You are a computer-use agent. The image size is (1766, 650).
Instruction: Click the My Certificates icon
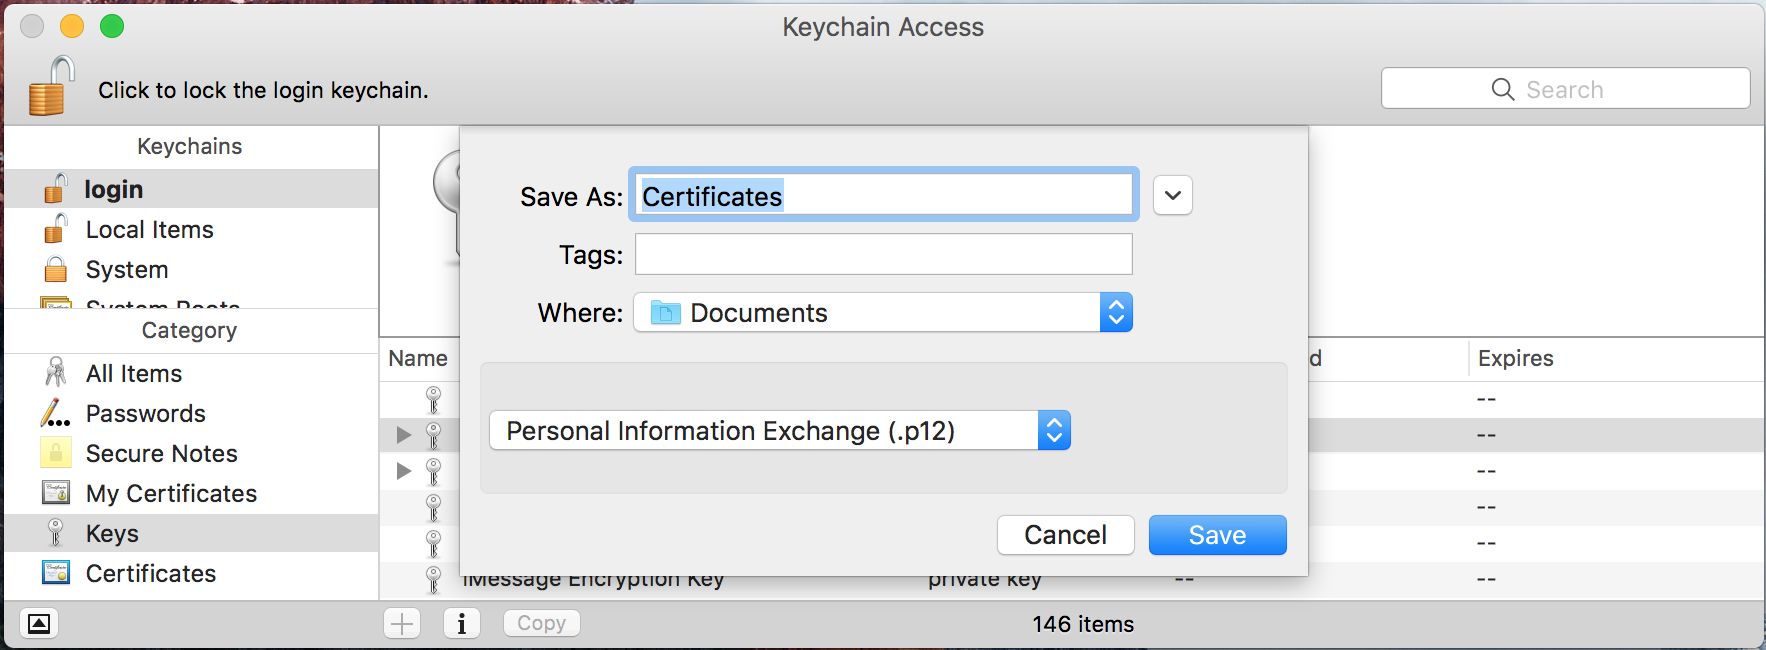(56, 492)
